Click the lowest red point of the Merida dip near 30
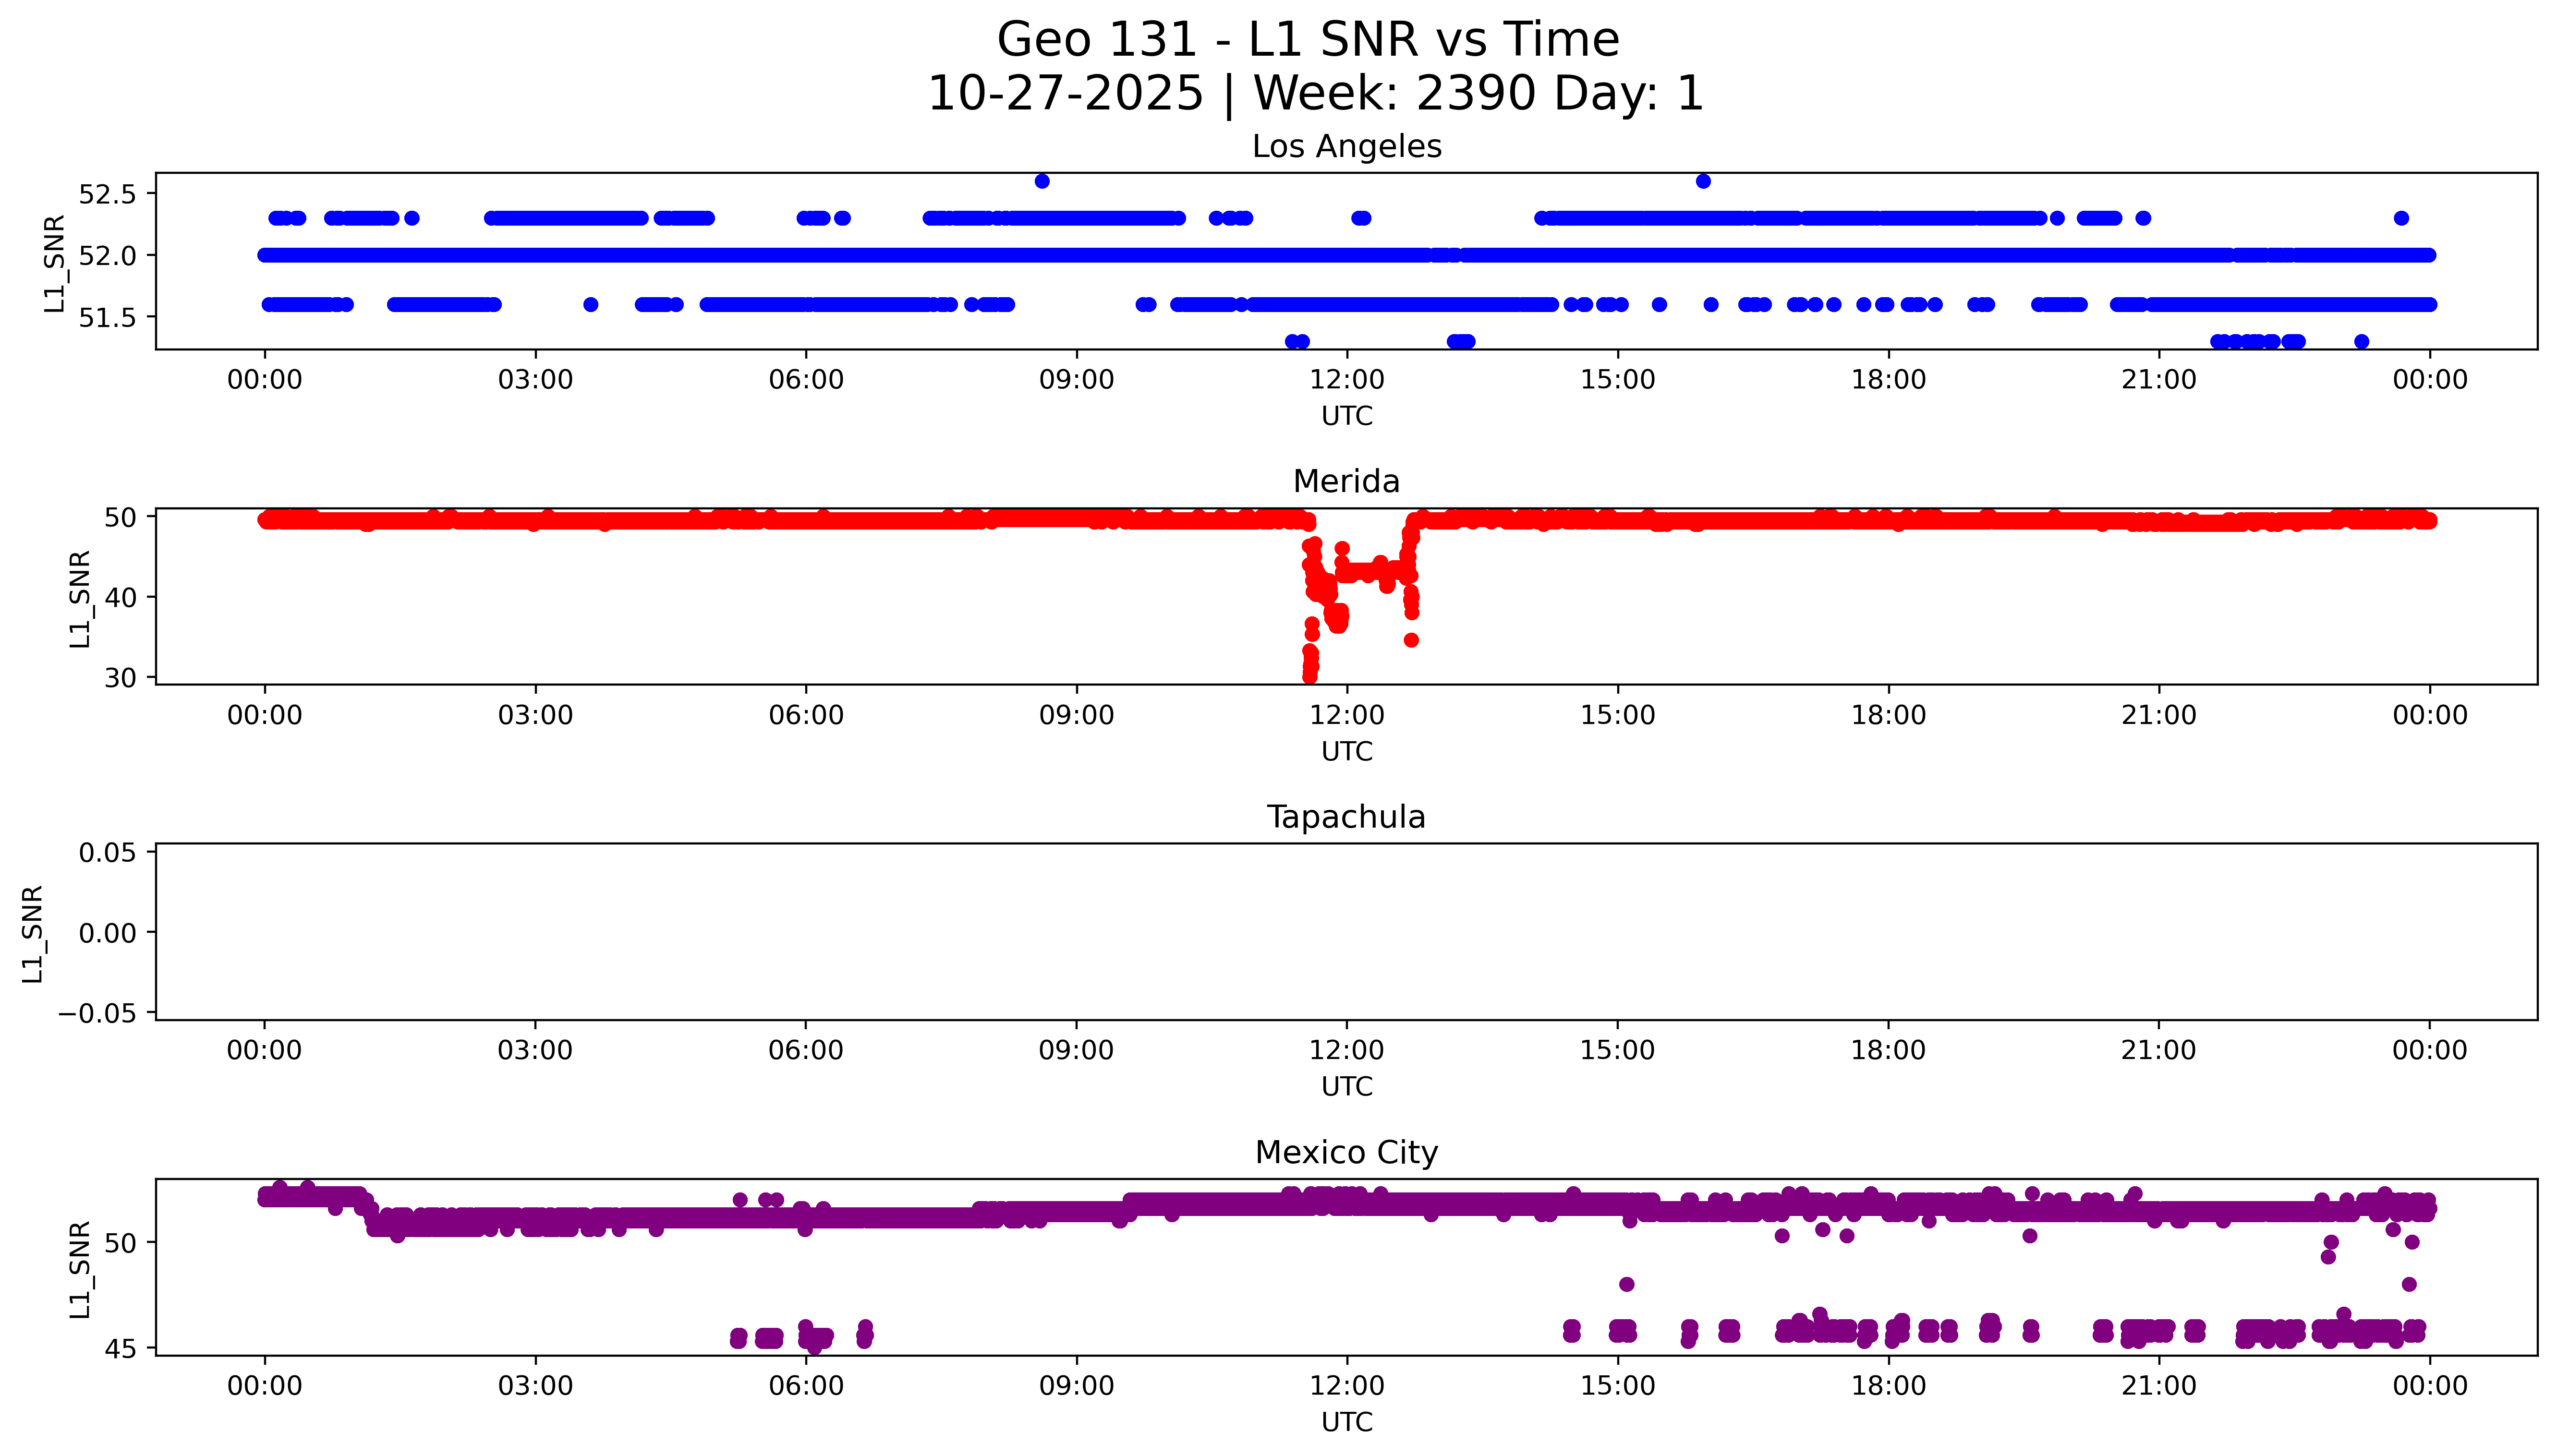Image resolution: width=2557 pixels, height=1456 pixels. tap(1309, 677)
